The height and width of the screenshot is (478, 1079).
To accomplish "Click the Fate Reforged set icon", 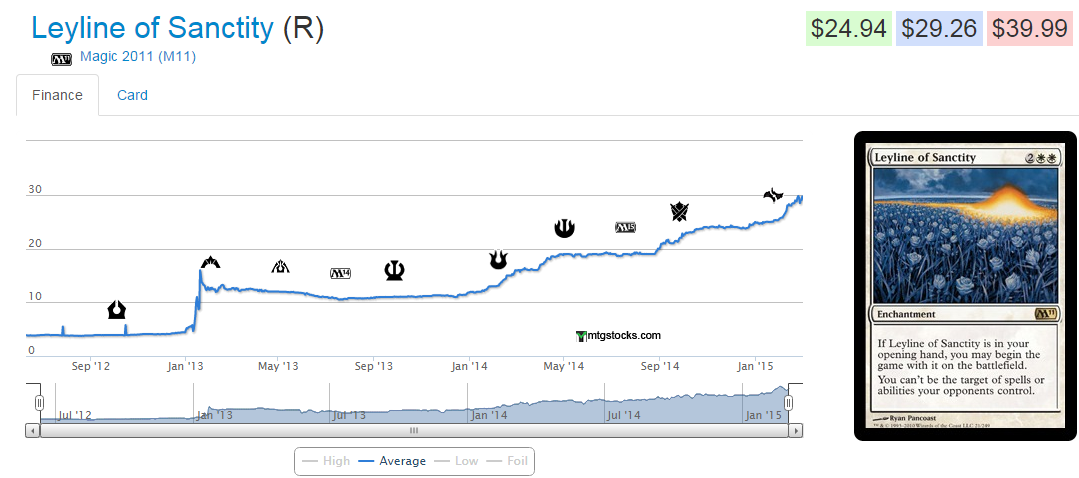I will [x=773, y=195].
